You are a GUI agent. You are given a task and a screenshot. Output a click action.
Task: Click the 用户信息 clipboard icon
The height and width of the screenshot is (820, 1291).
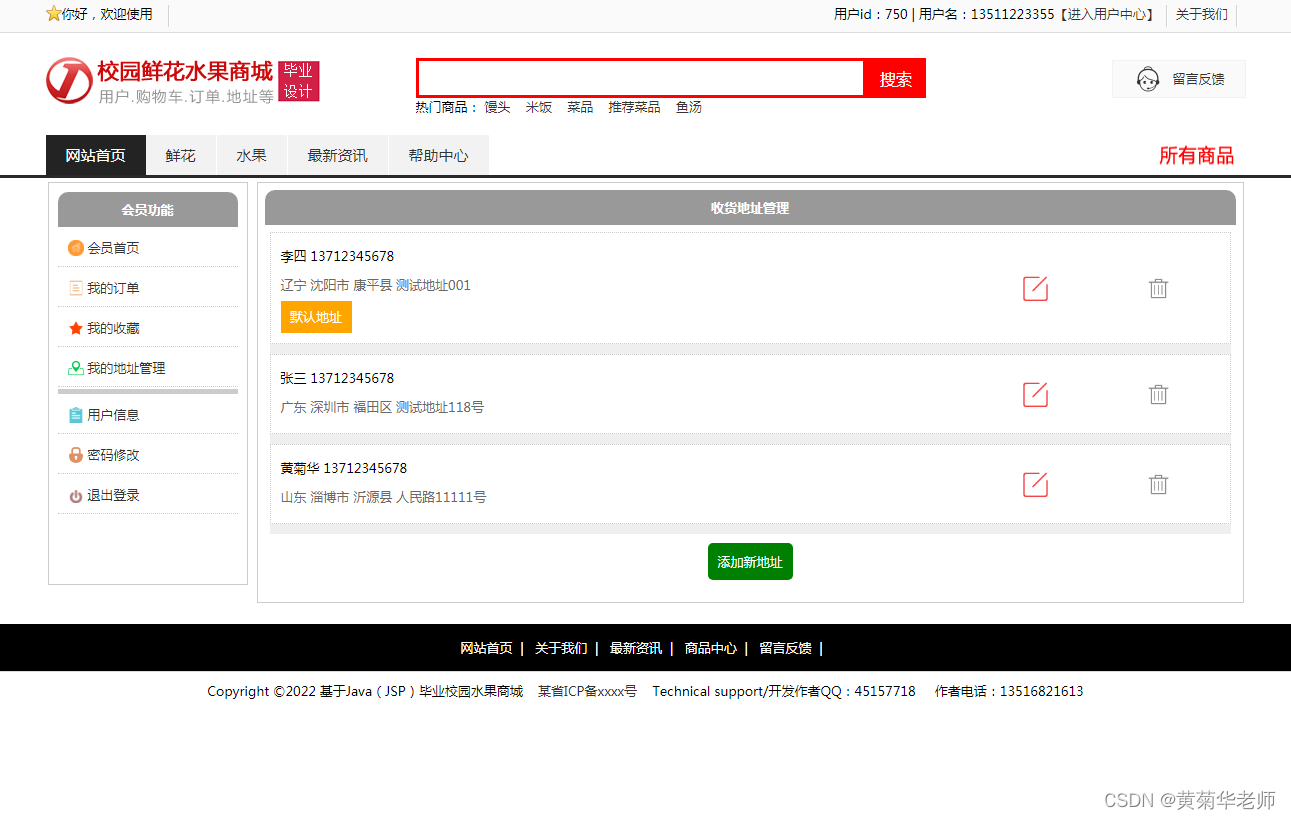tap(75, 415)
